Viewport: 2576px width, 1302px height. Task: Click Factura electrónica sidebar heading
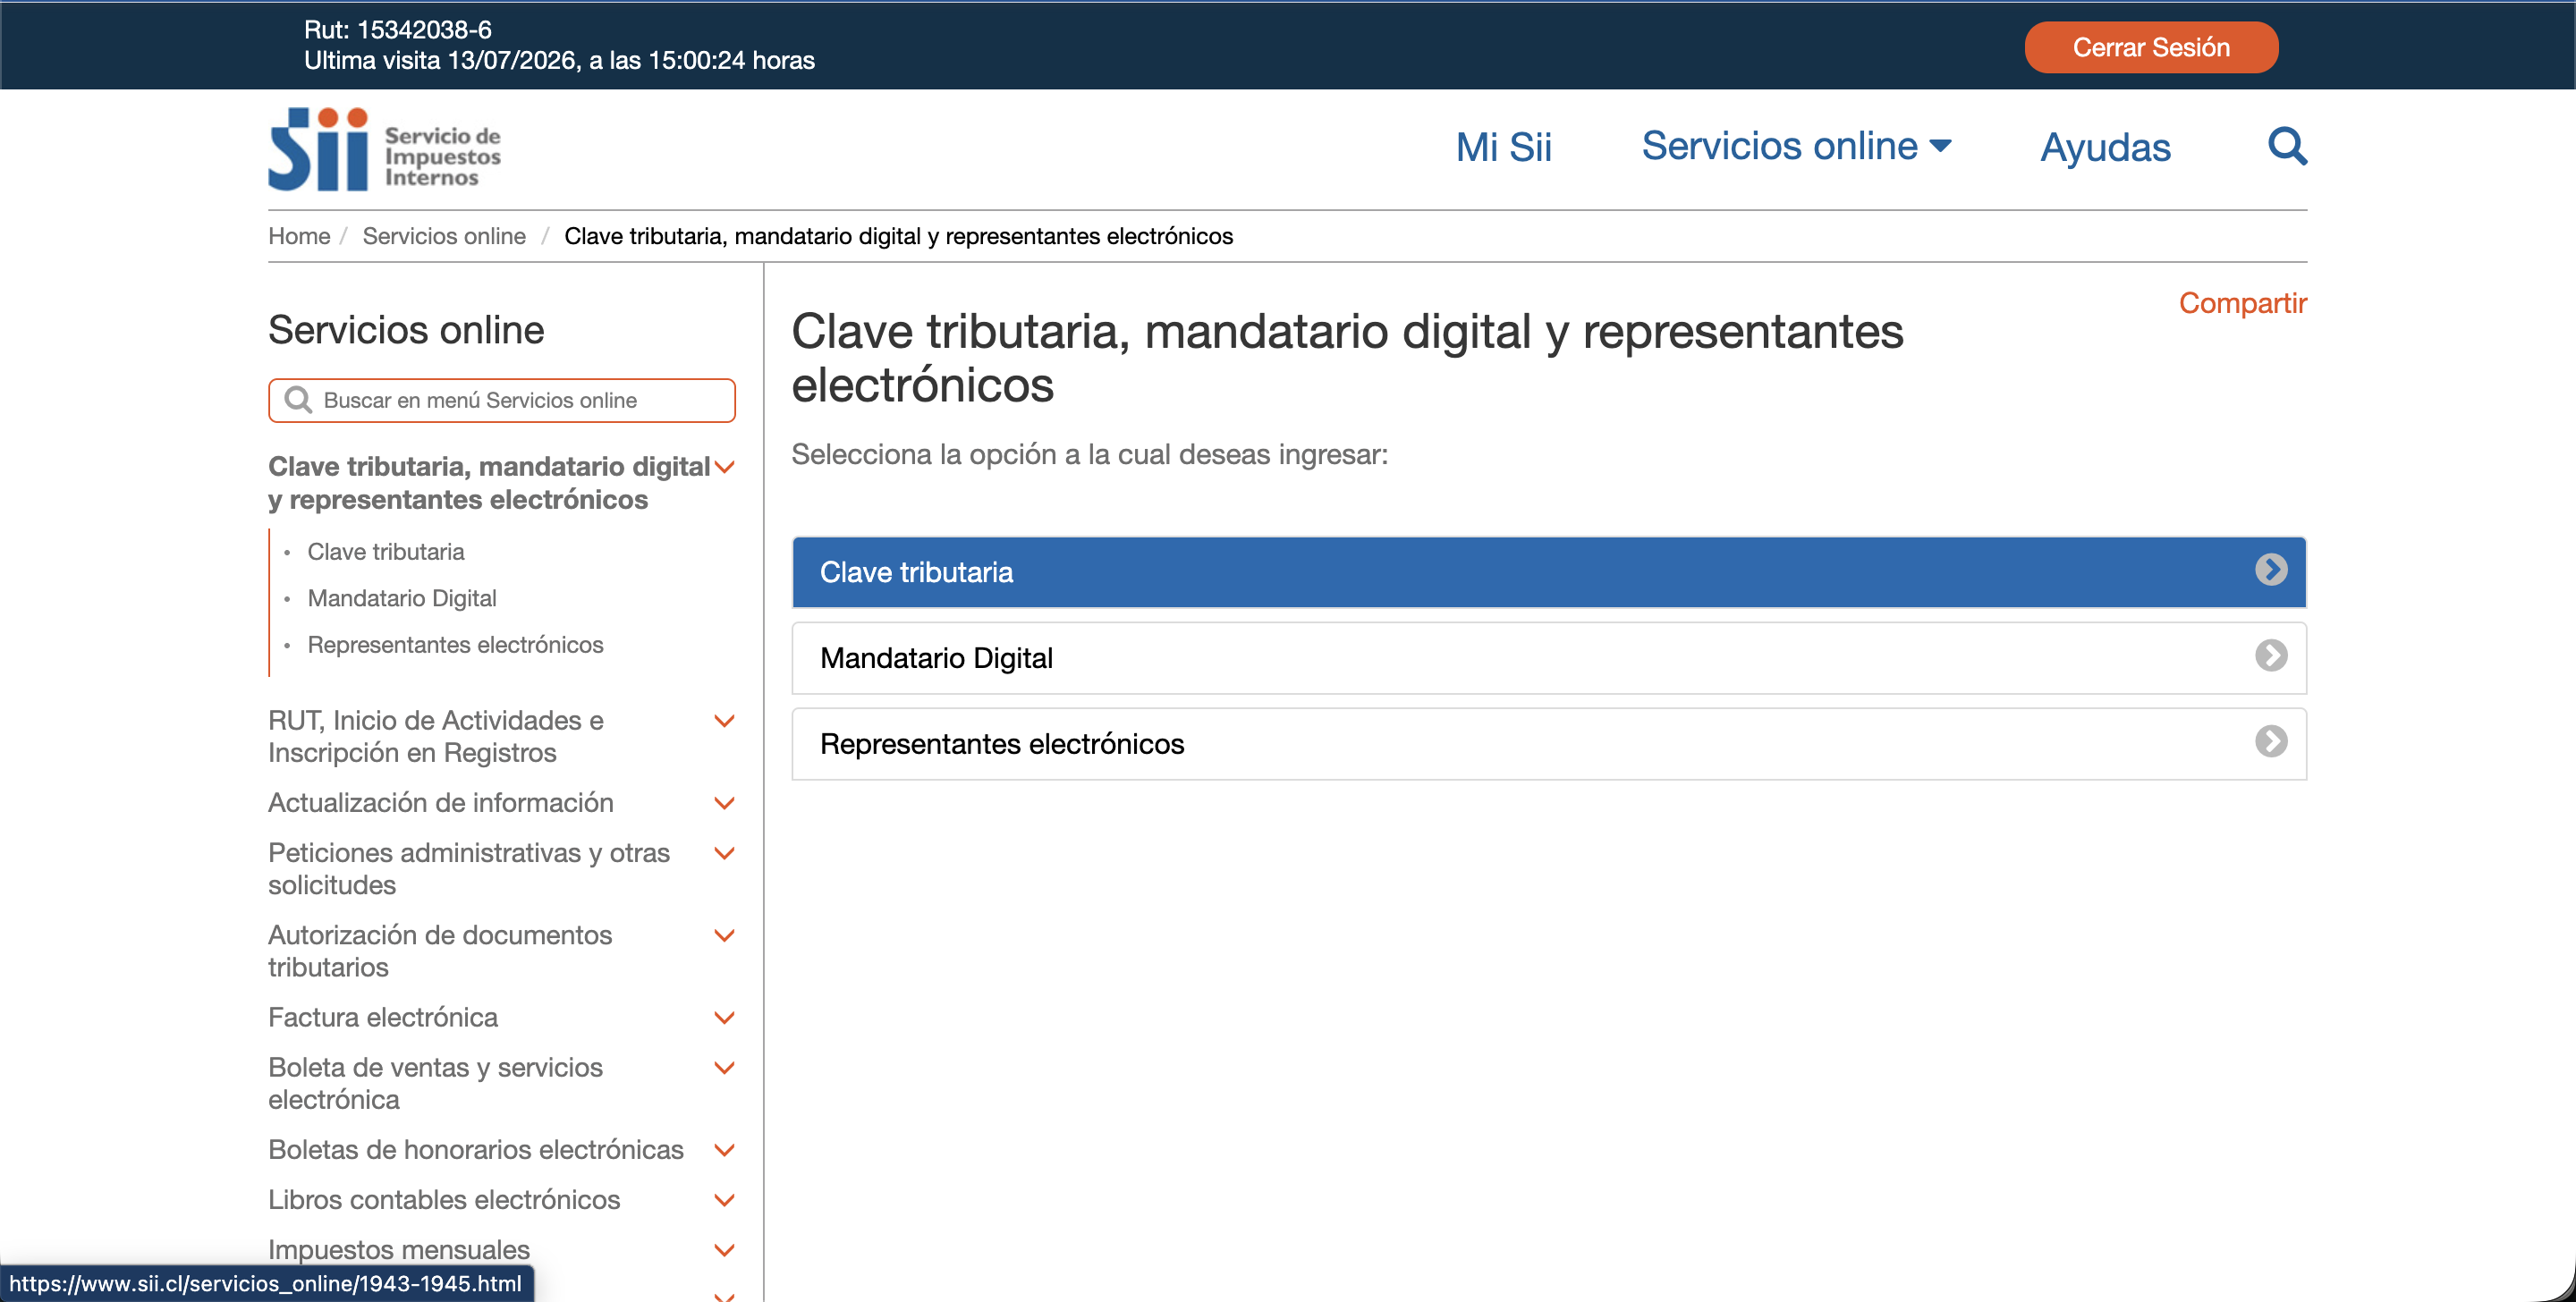click(383, 1018)
